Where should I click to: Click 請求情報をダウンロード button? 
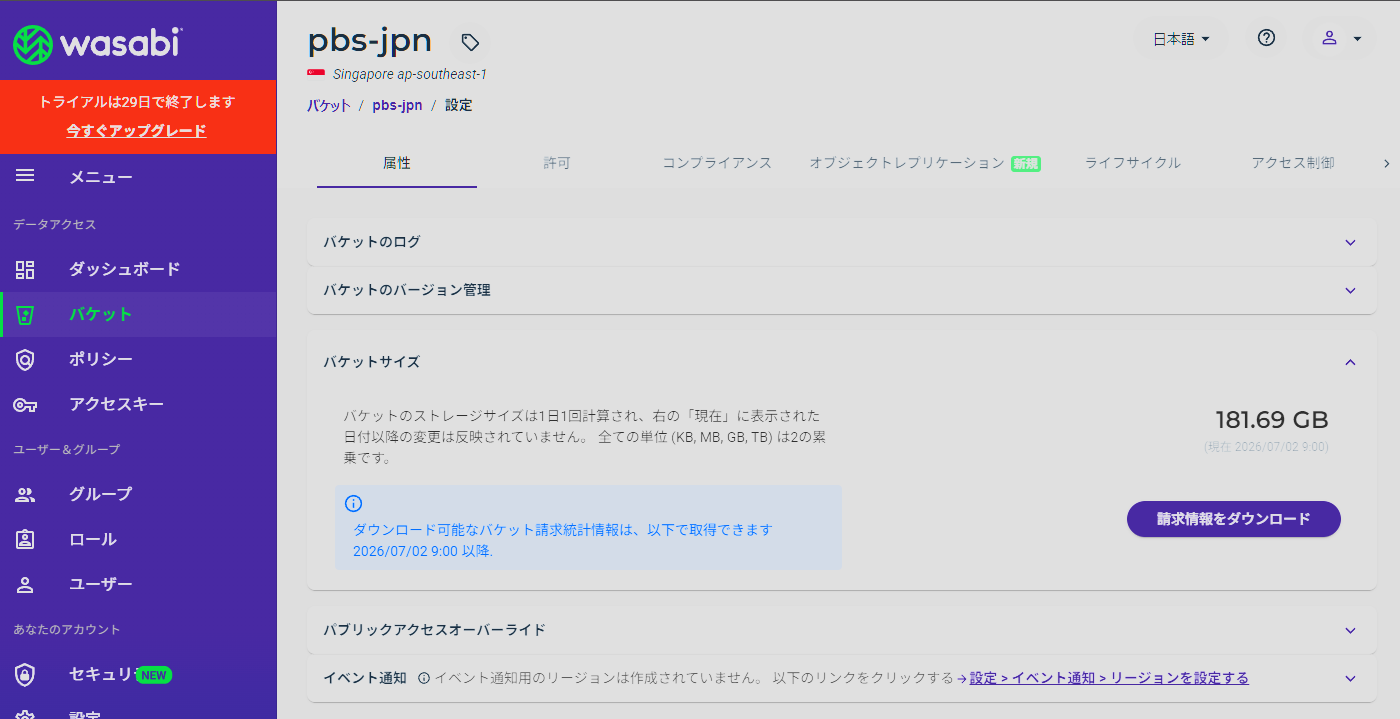1233,519
